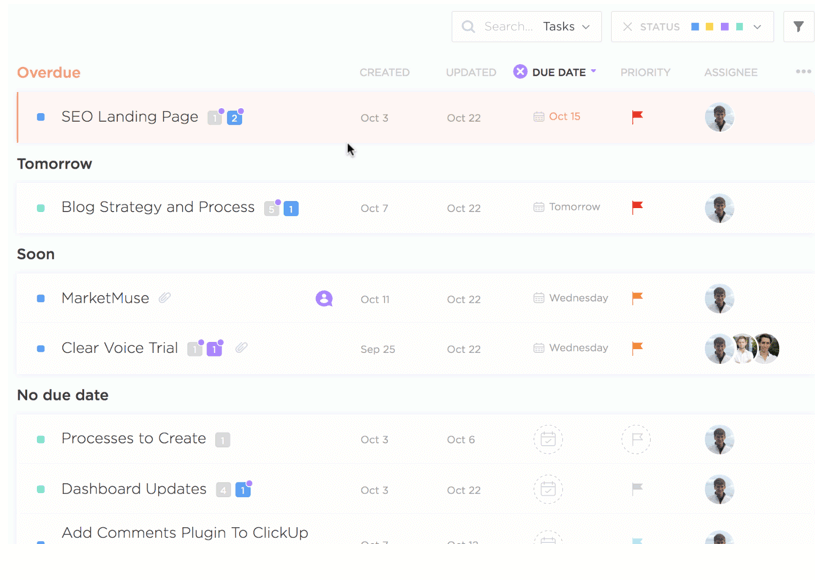Click the gray priority flag for Dashboard Updates
This screenshot has height=580, width=815.
(x=637, y=489)
